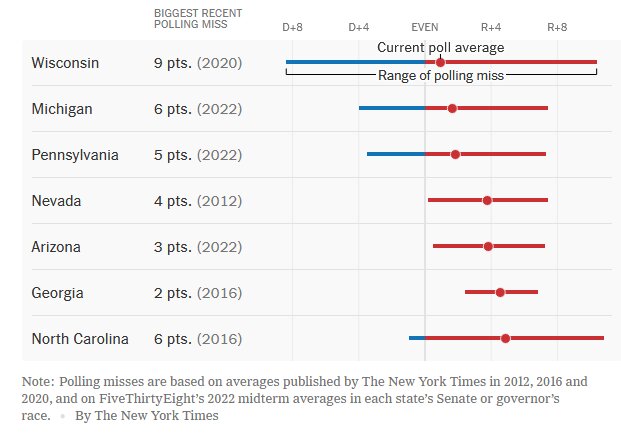Click the "By The New York Times" credit
The width and height of the screenshot is (621, 436).
pos(146,416)
